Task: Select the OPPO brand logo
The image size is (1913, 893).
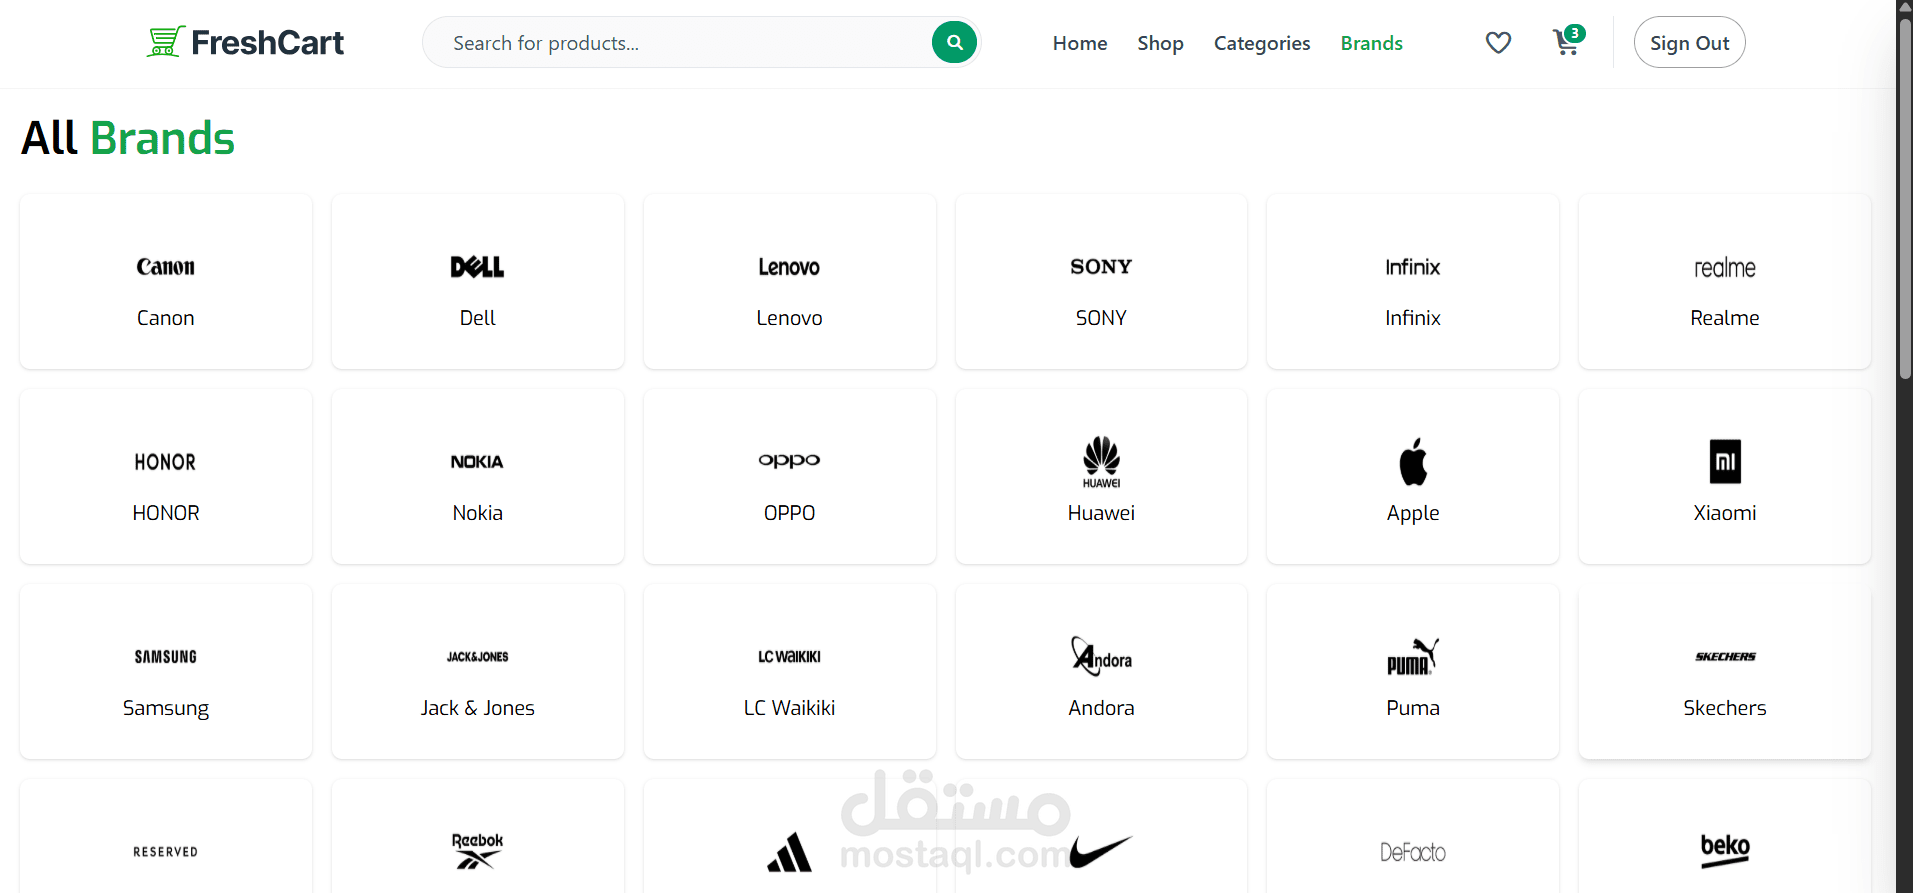Action: pos(789,461)
